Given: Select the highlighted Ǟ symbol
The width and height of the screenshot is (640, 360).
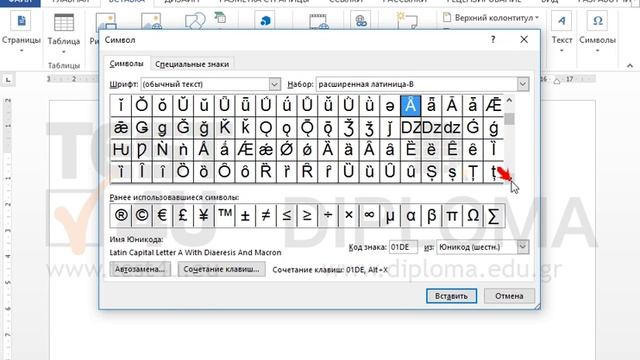Looking at the screenshot, I should [x=411, y=105].
